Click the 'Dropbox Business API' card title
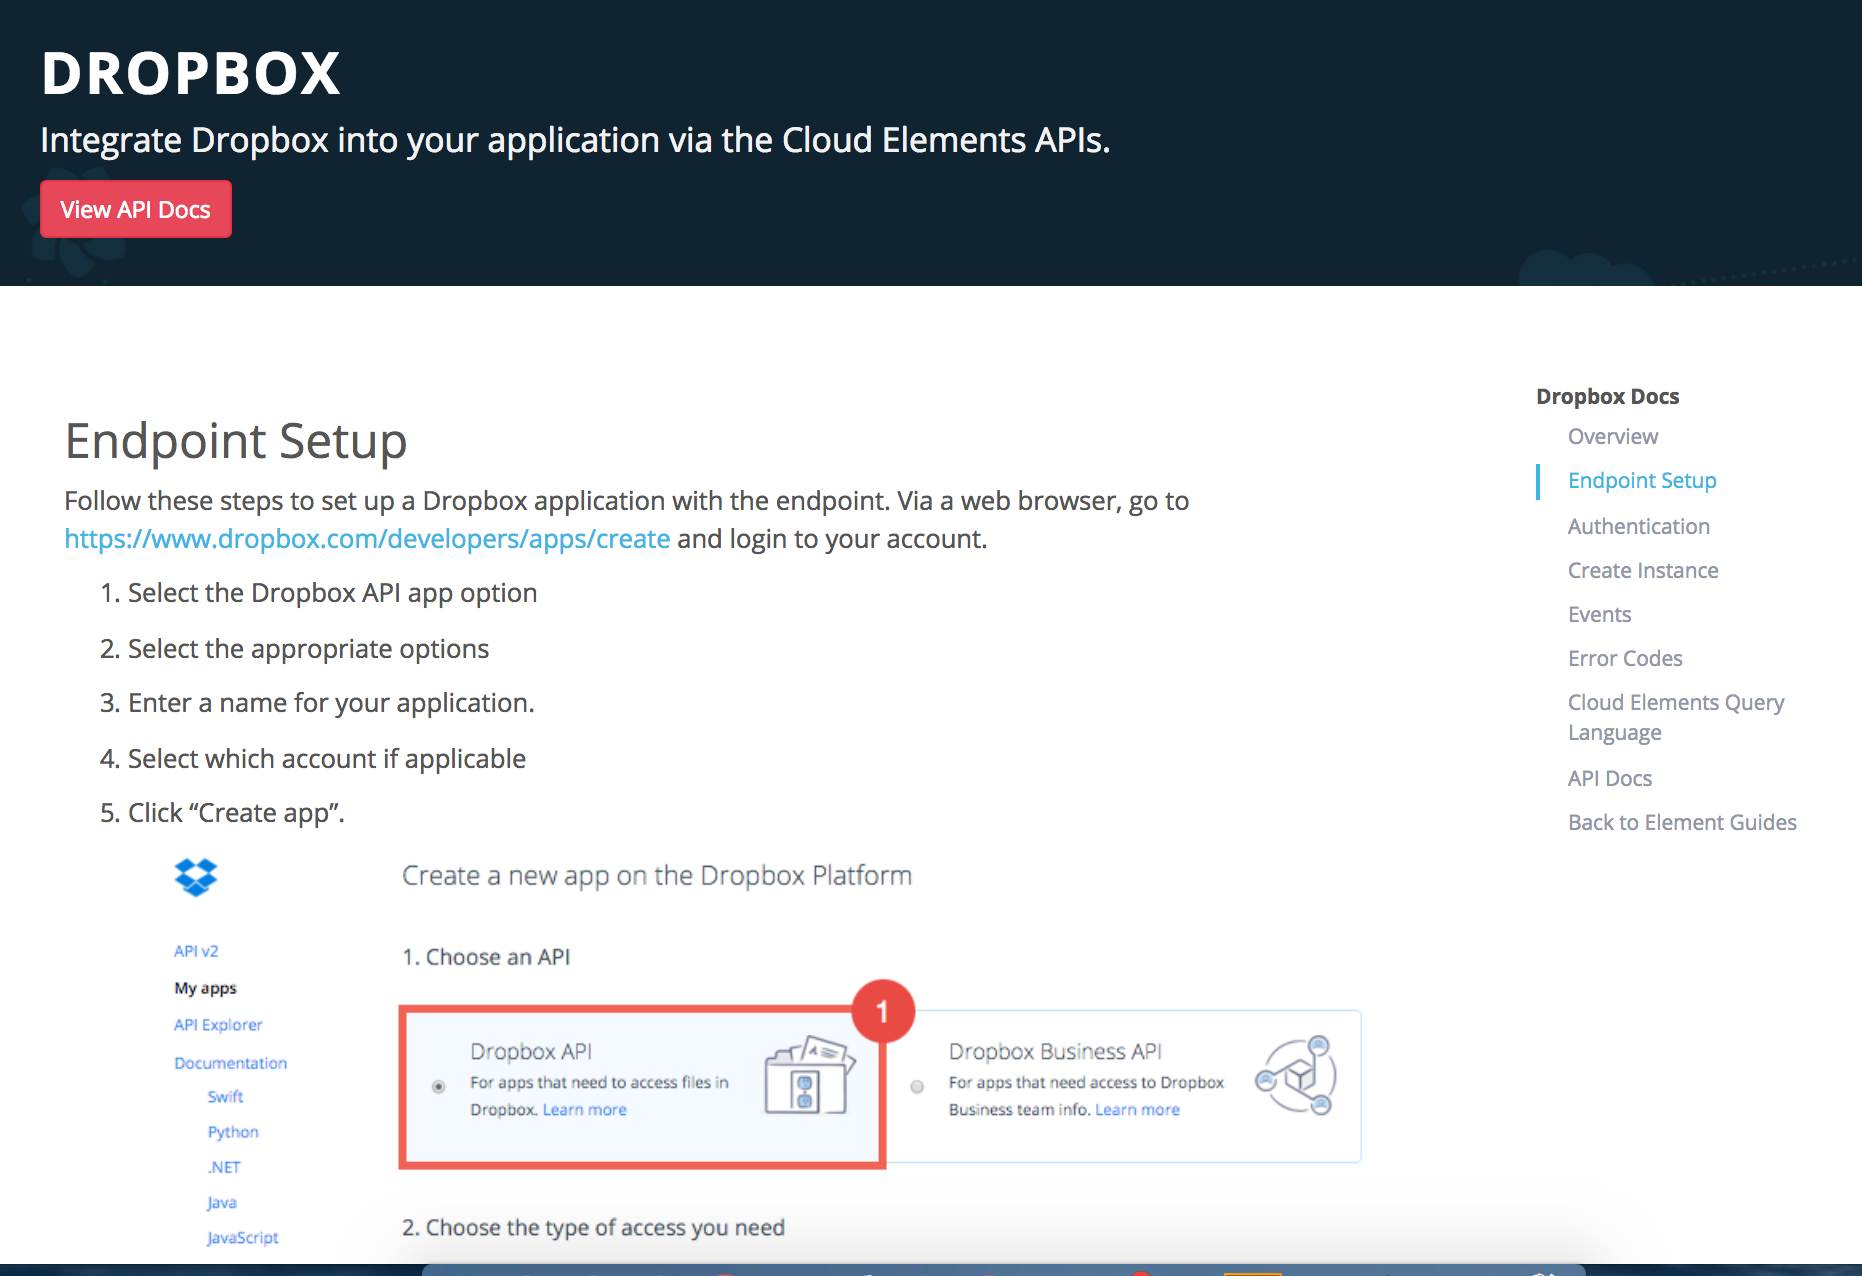1862x1276 pixels. [x=1055, y=1052]
